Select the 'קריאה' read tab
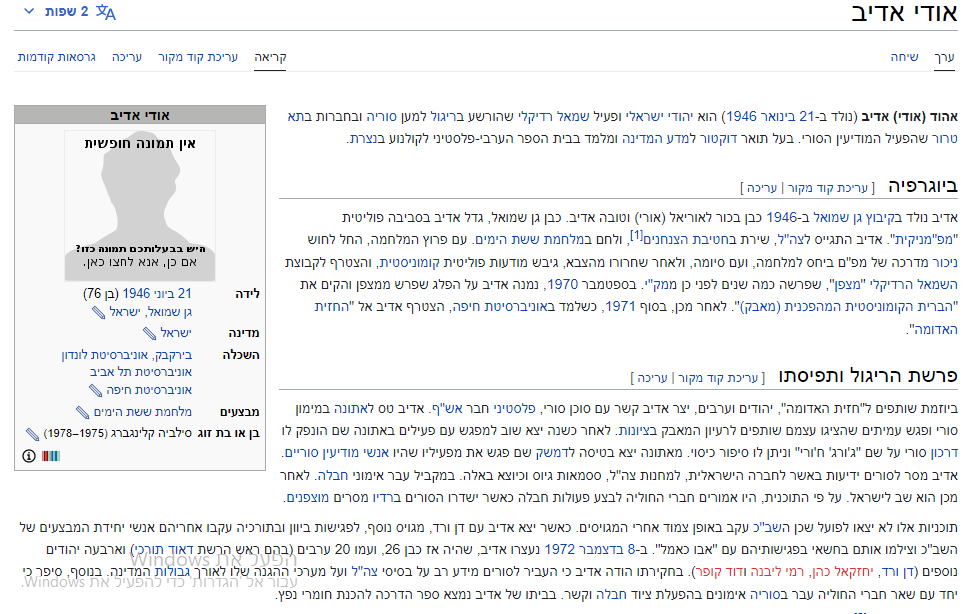The image size is (971, 614). point(270,57)
